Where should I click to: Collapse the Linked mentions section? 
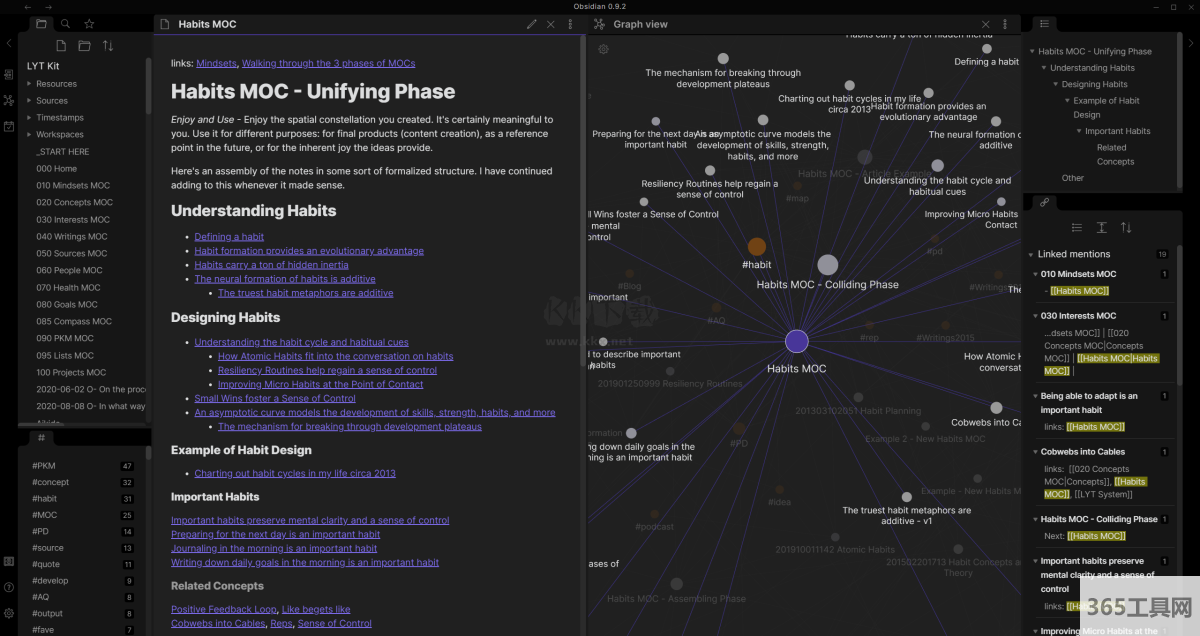pyautogui.click(x=1031, y=255)
